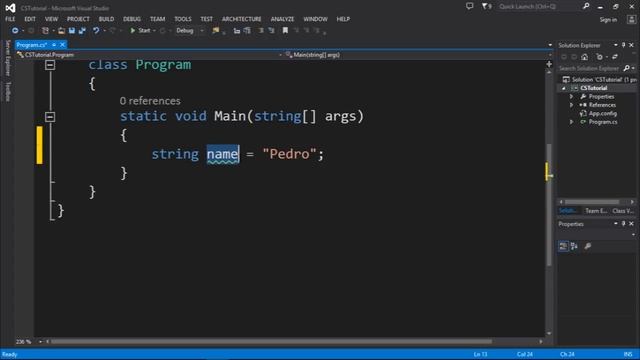
Task: Select App.config in Solution Explorer
Action: pos(602,113)
